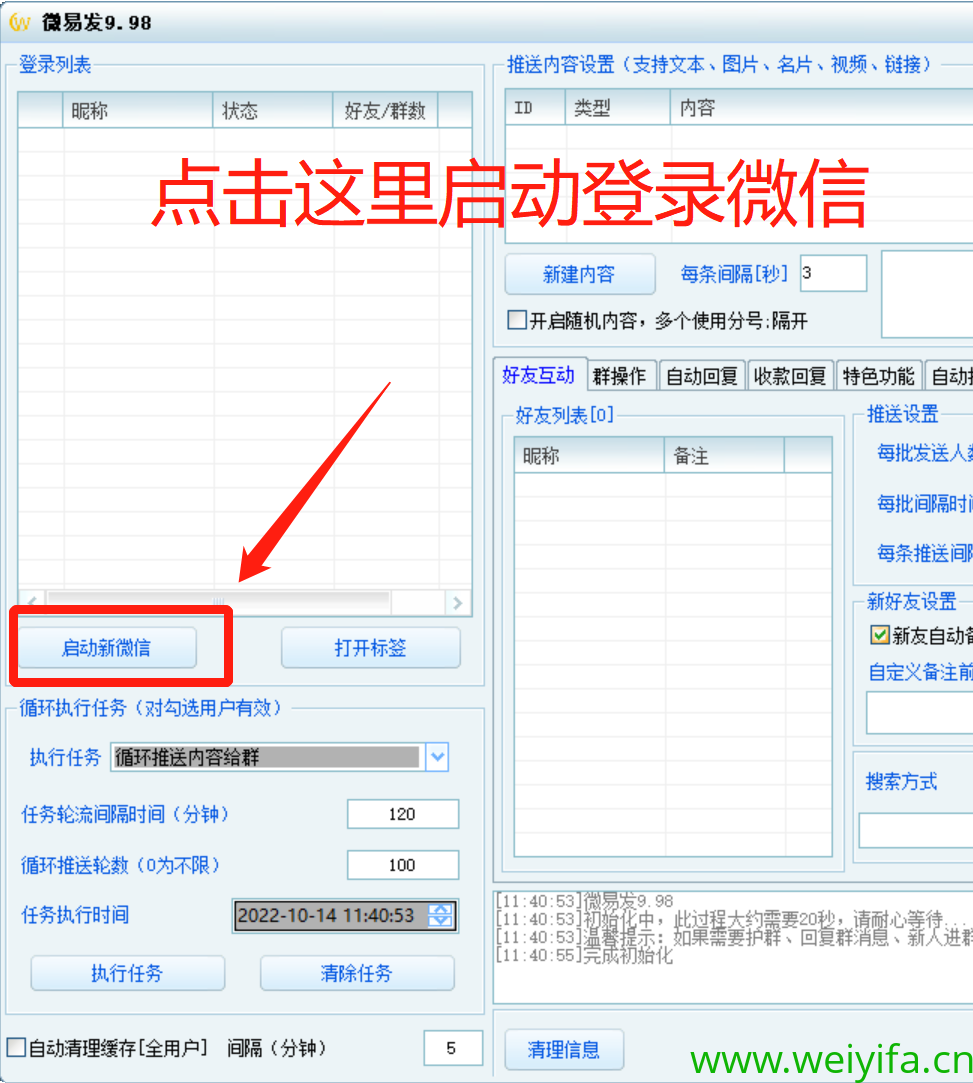This screenshot has width=973, height=1083.
Task: Click 昵称 column header in 好友列表
Action: (x=590, y=456)
